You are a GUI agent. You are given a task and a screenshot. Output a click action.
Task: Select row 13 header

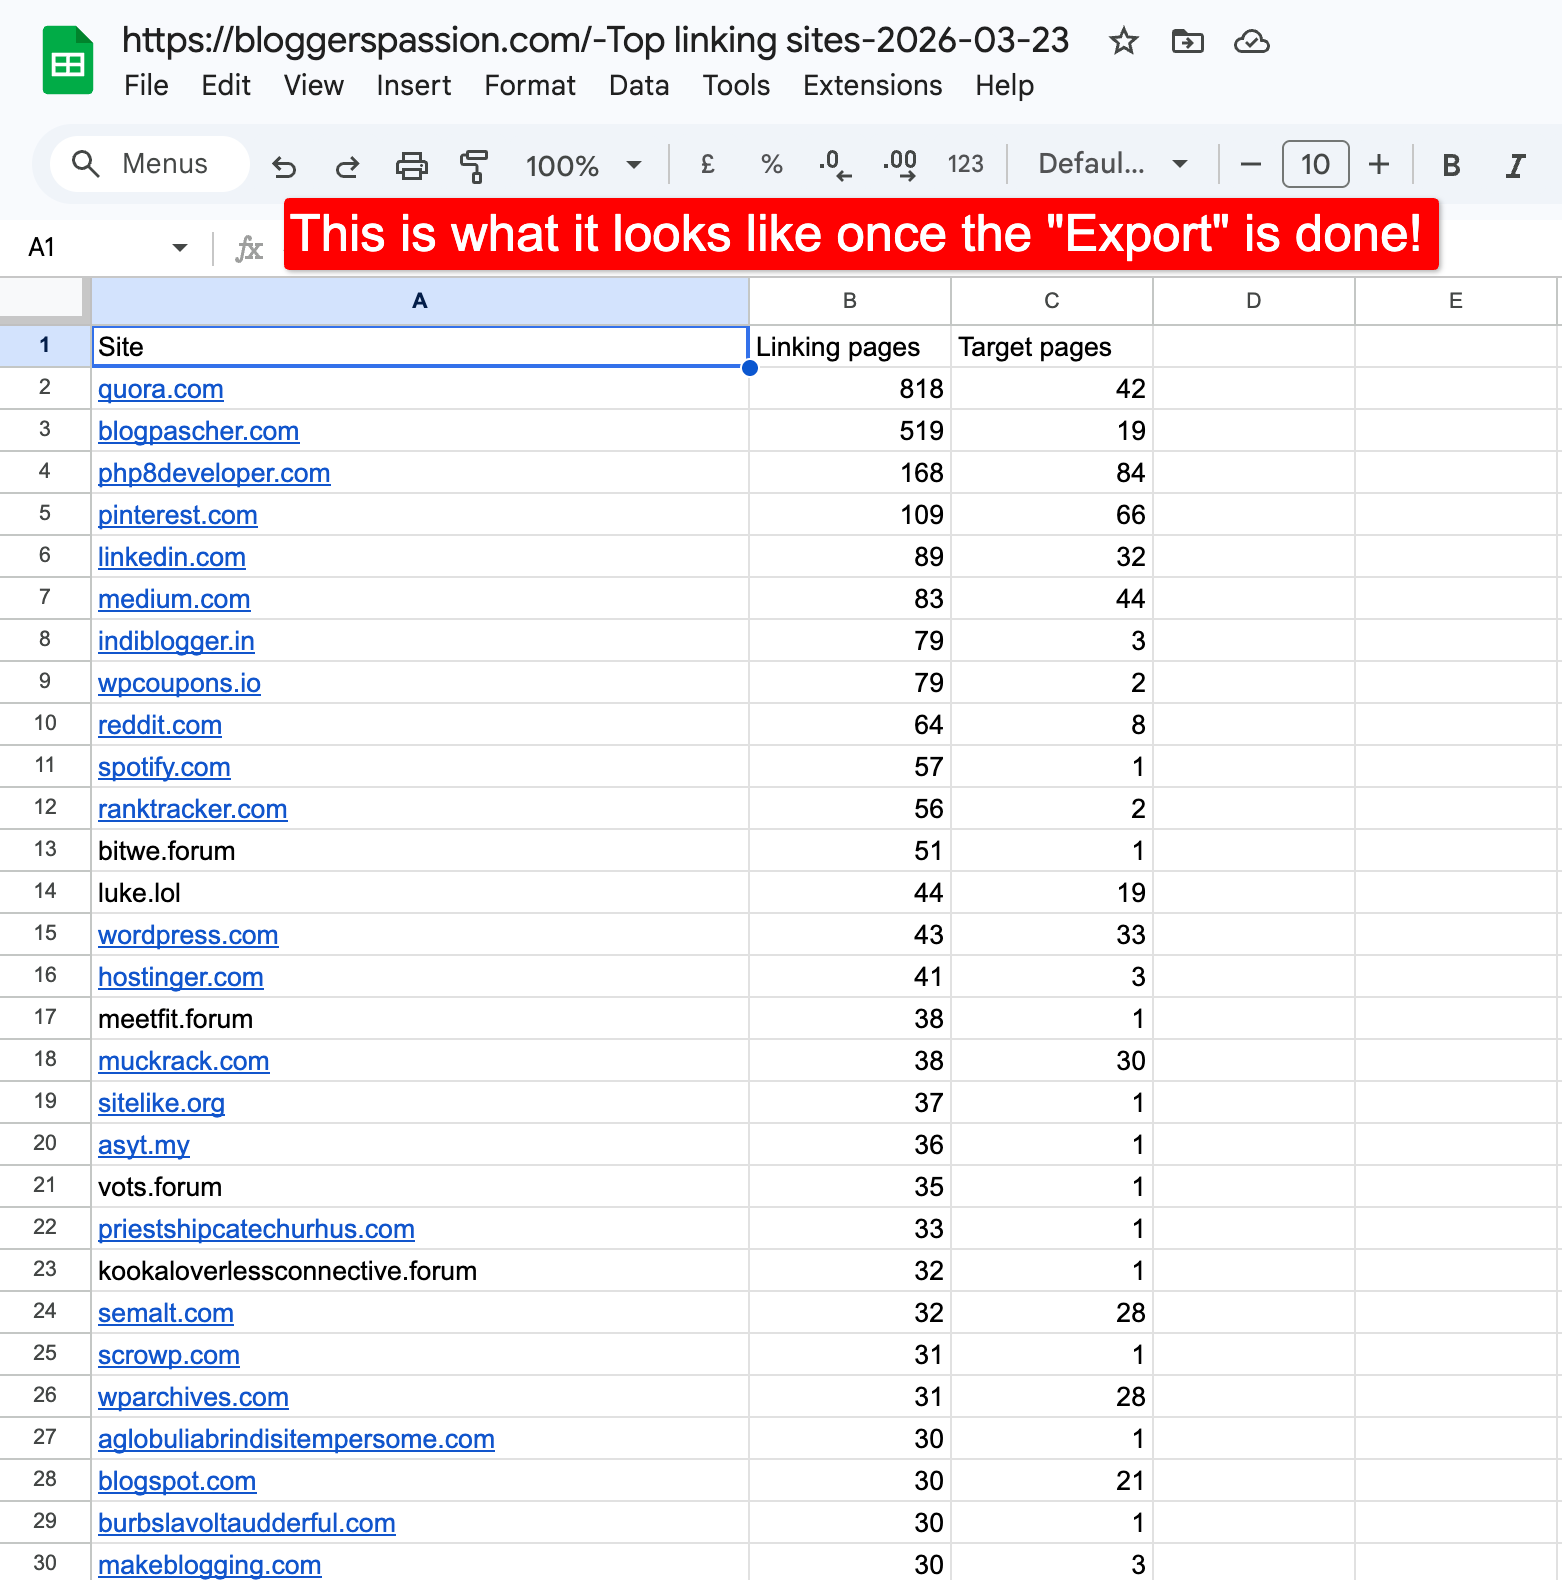45,850
